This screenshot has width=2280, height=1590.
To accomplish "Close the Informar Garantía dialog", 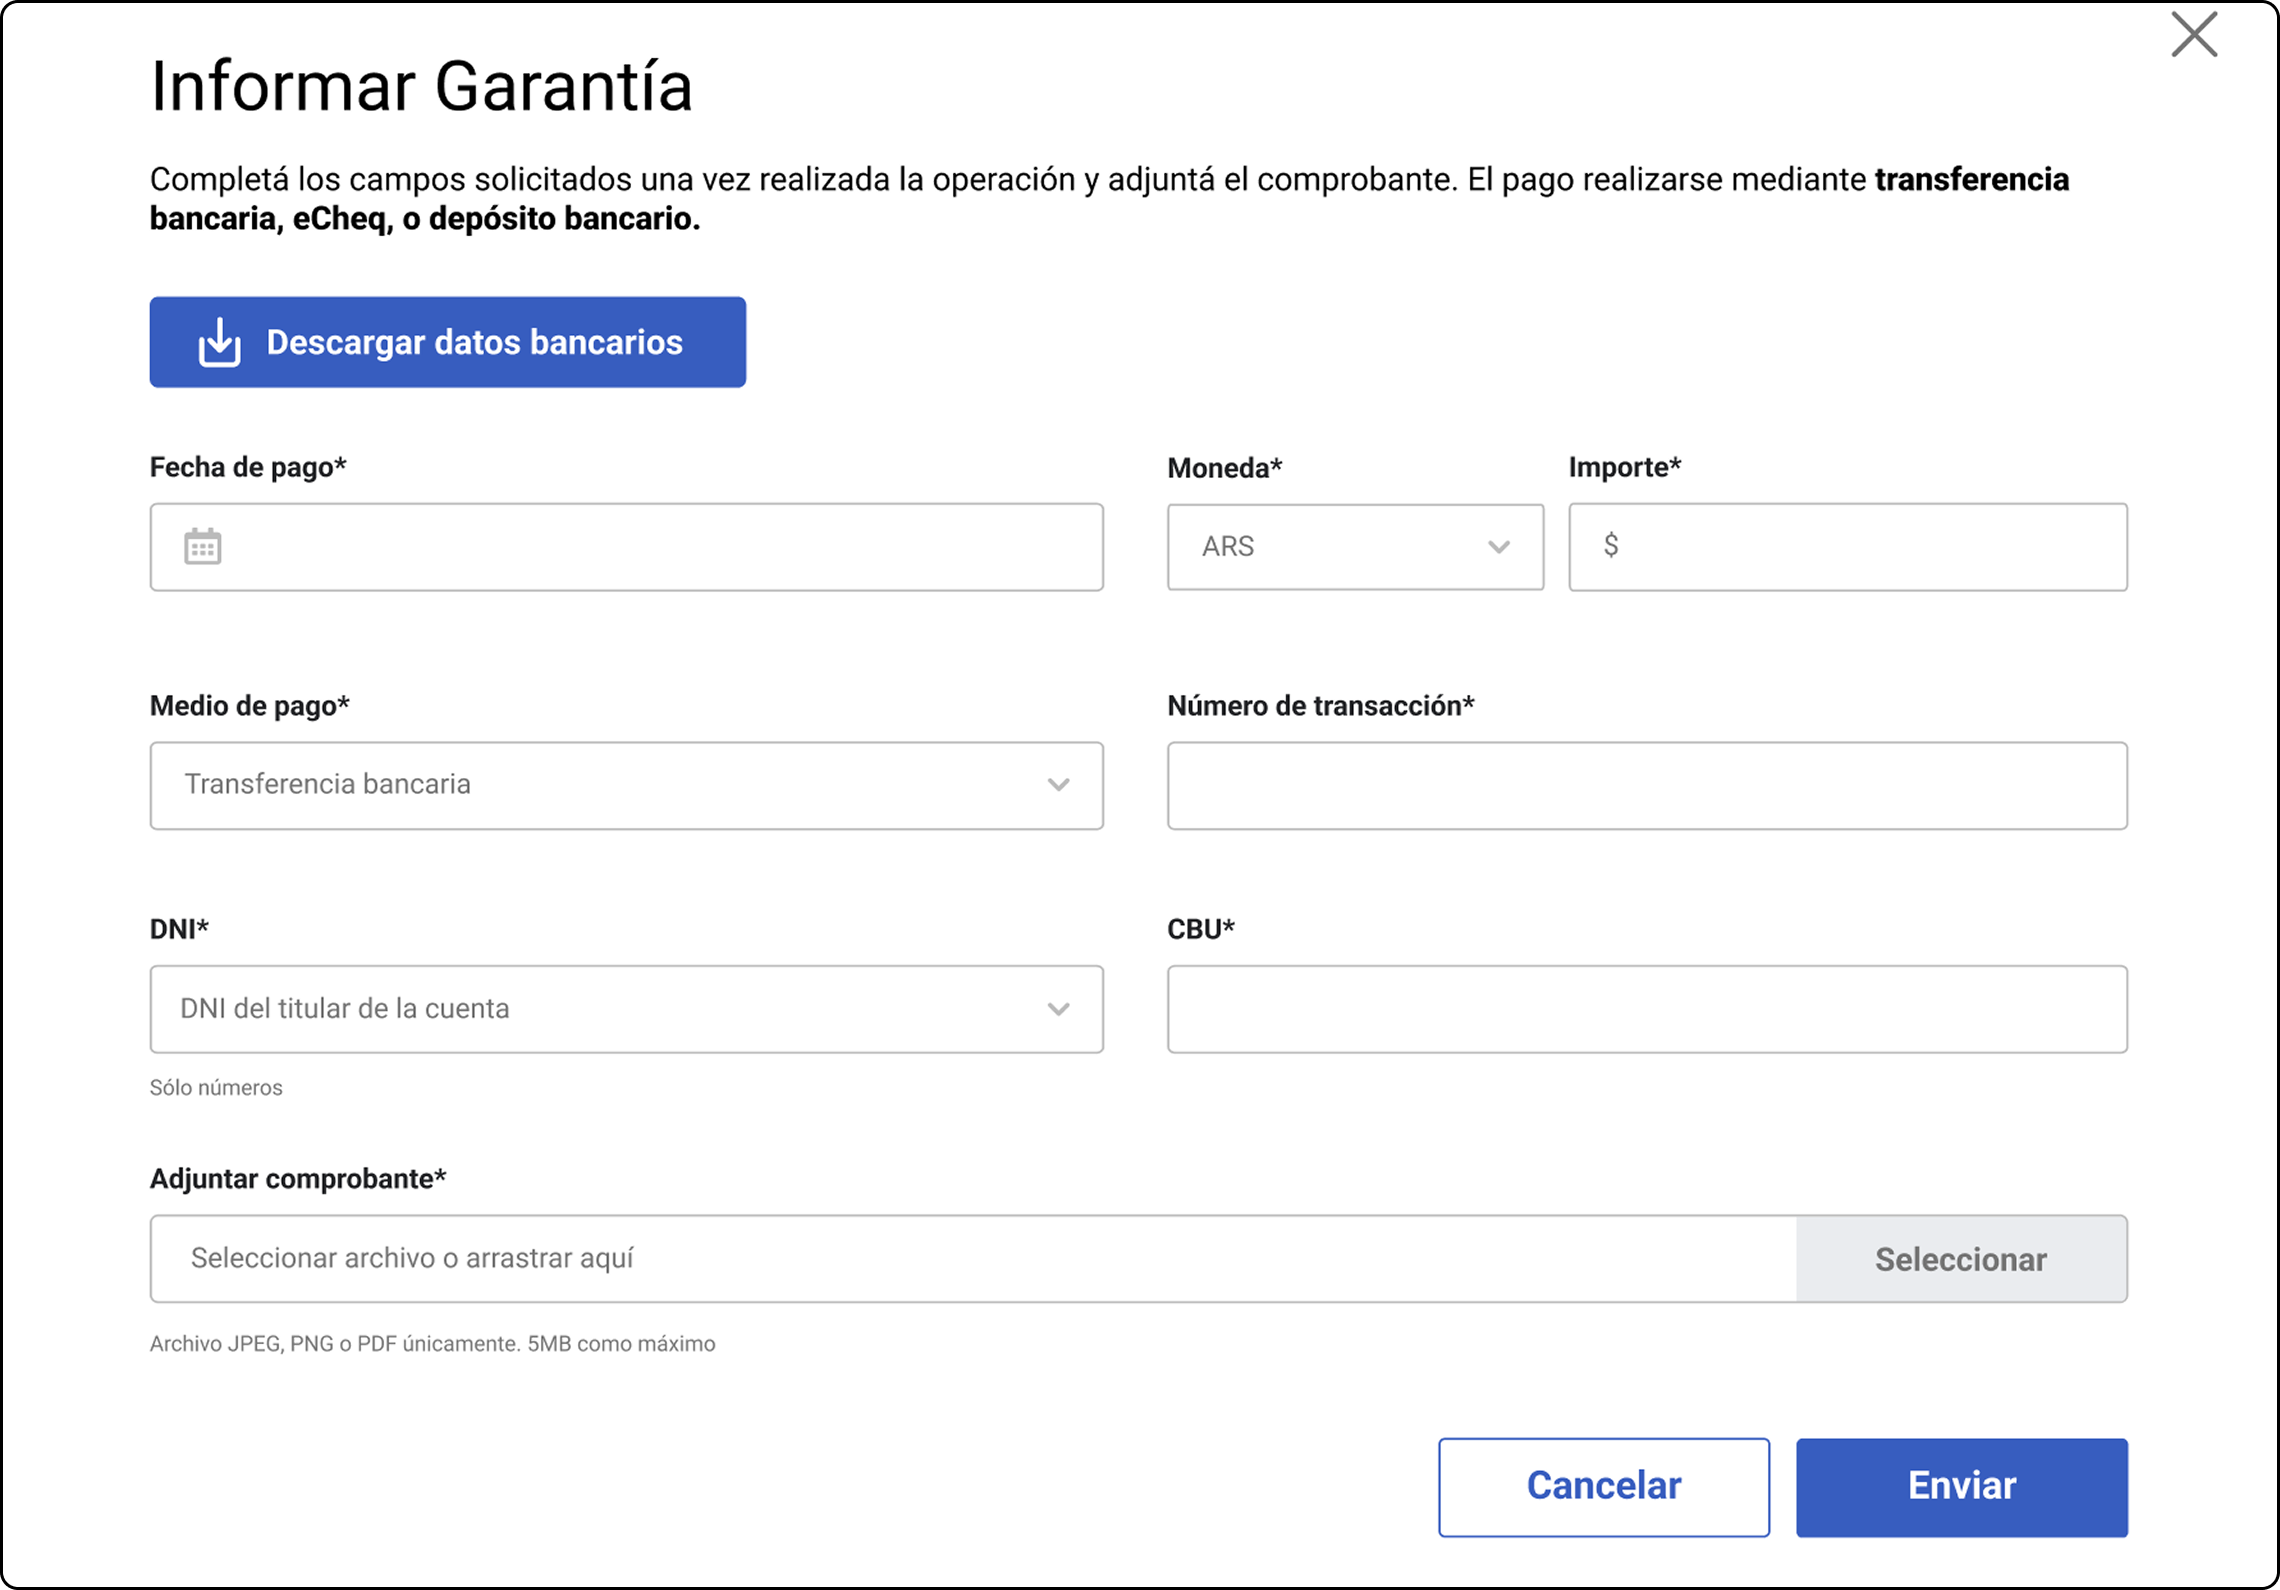I will (x=2194, y=36).
